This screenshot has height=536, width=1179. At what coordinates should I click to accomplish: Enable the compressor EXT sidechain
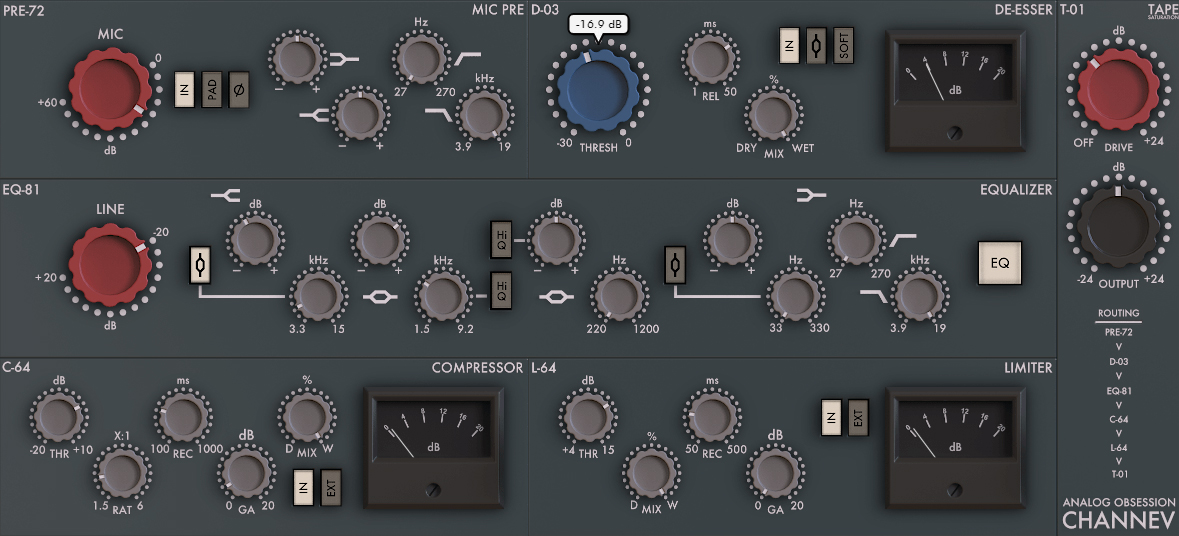[331, 488]
